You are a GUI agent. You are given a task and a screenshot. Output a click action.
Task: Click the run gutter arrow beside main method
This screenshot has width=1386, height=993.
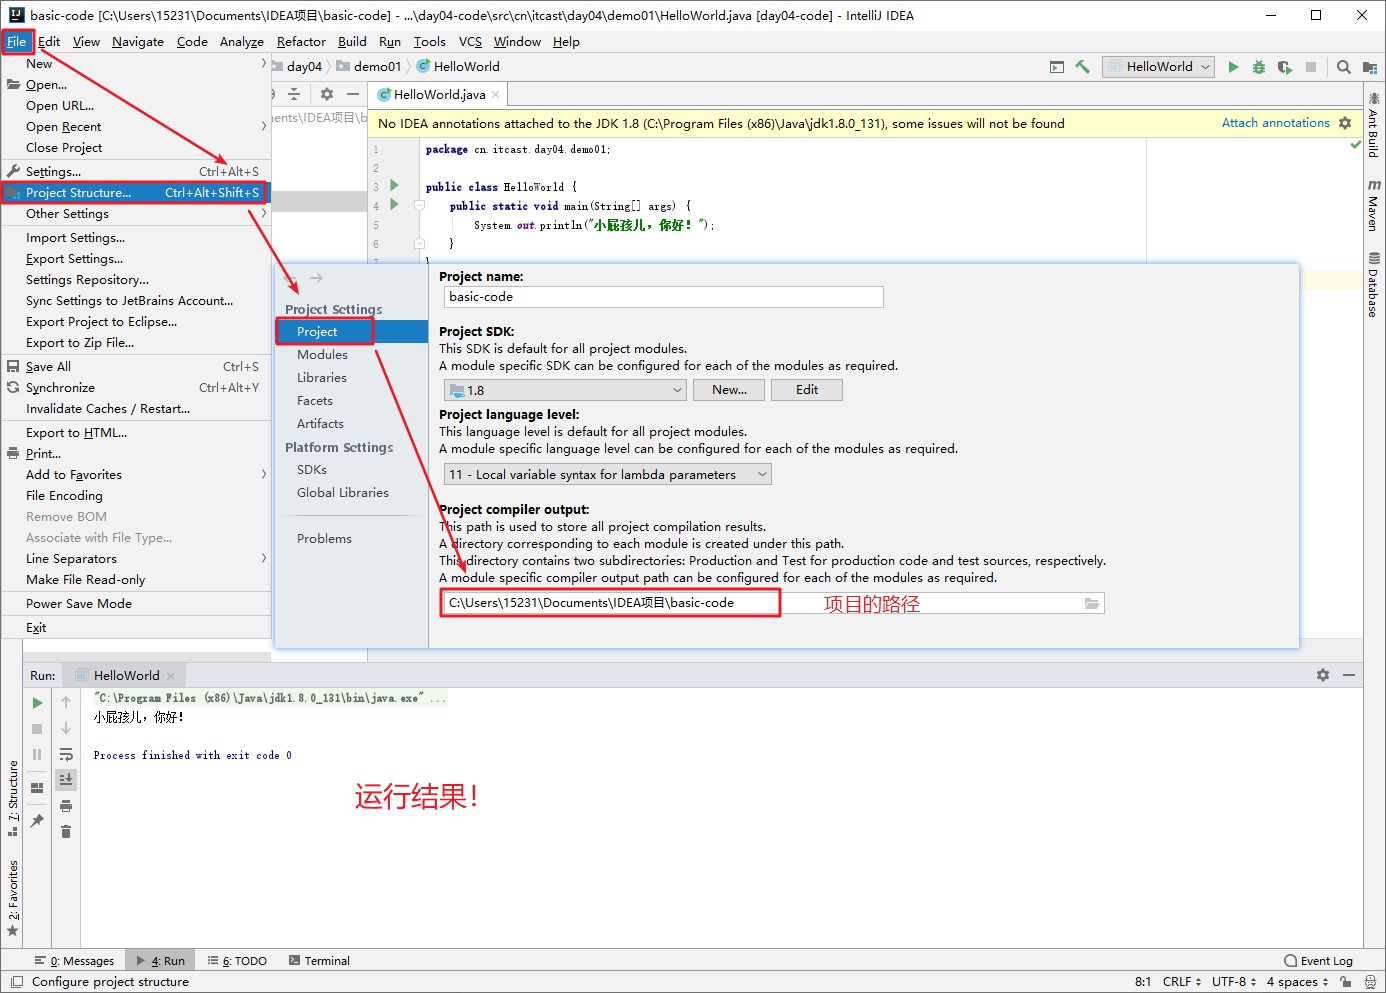394,204
